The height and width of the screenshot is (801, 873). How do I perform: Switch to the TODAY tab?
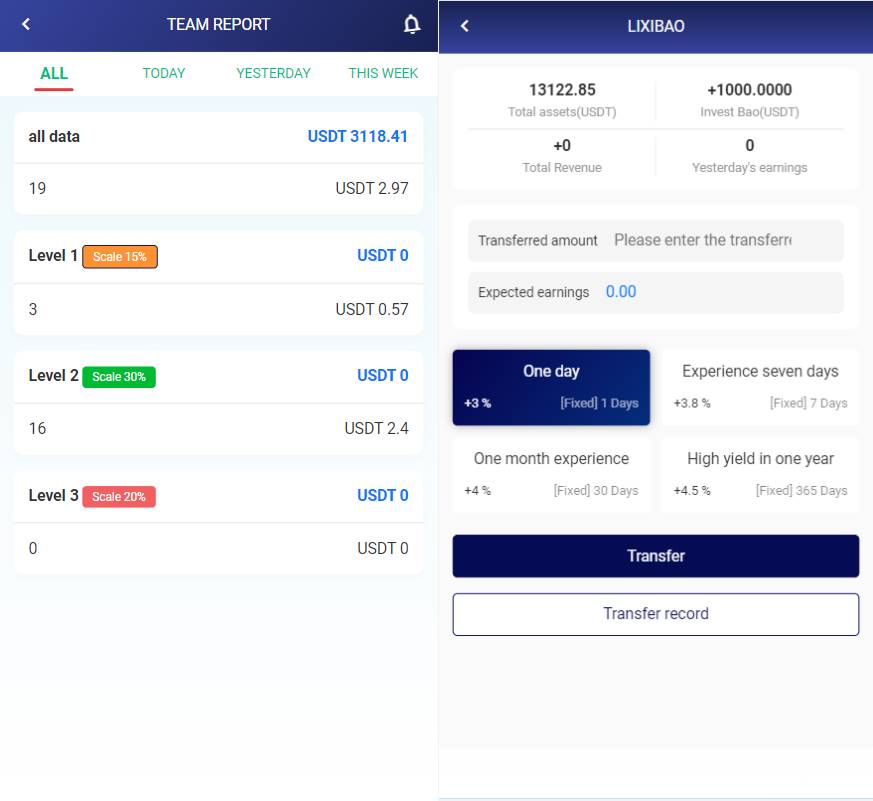click(164, 73)
